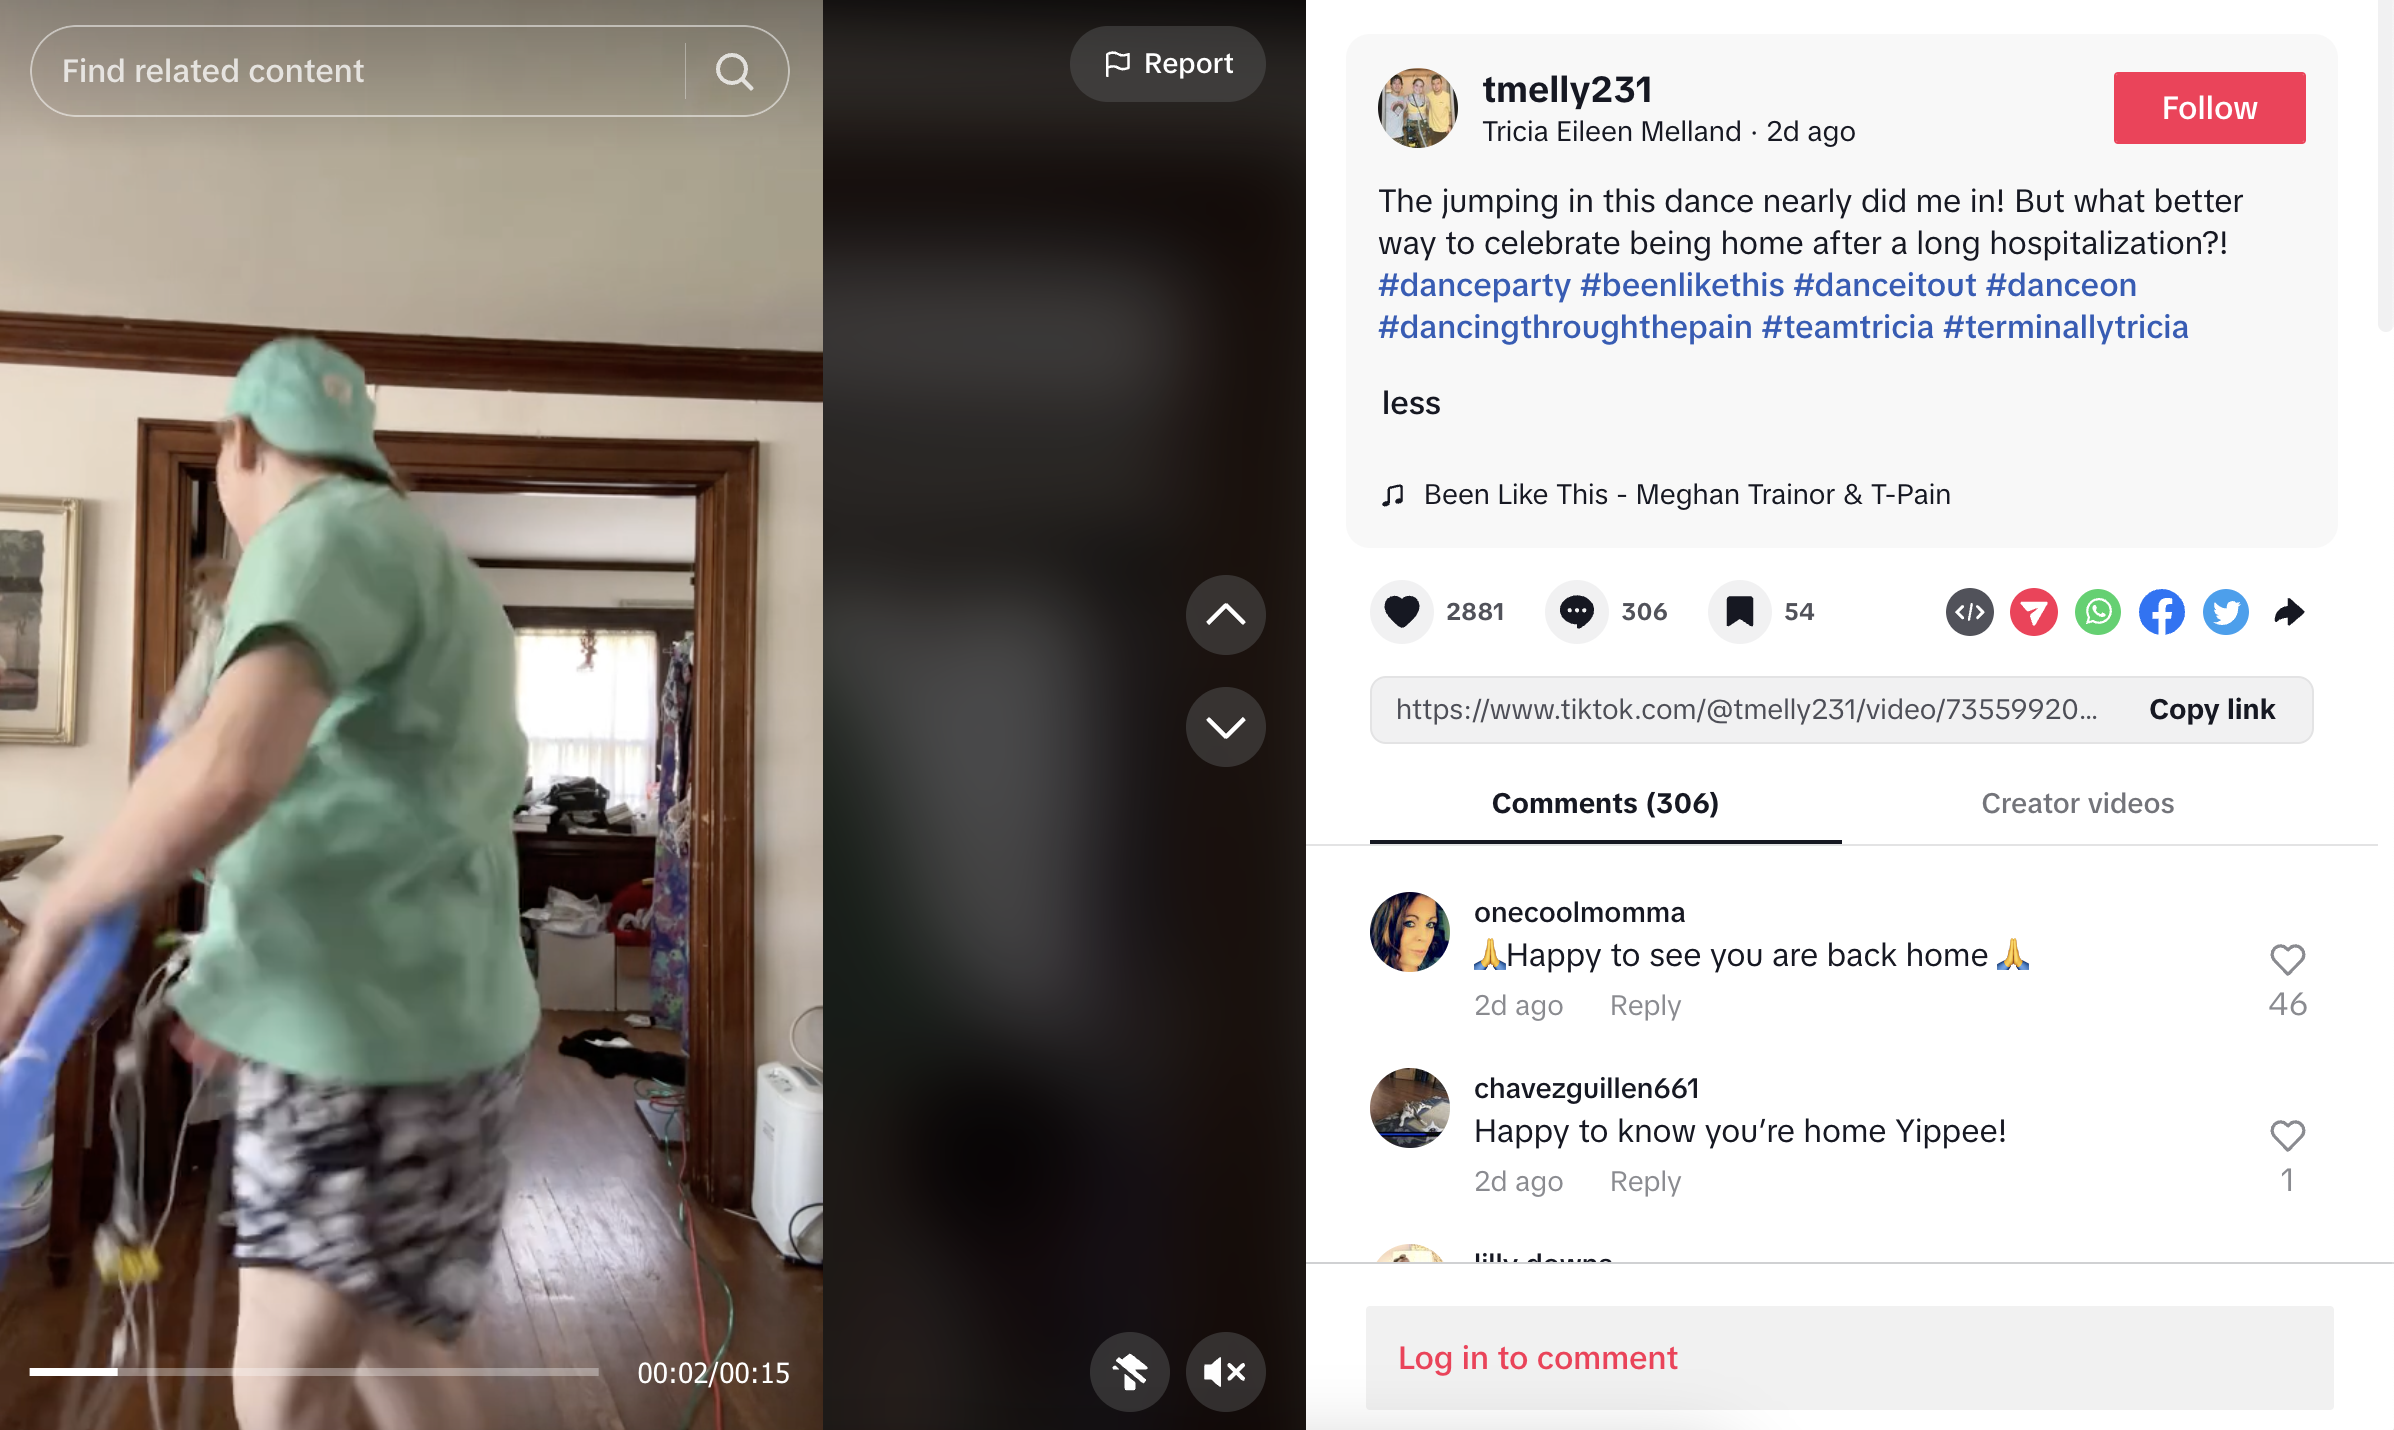
Task: Select the Comments (306) tab
Action: (1605, 803)
